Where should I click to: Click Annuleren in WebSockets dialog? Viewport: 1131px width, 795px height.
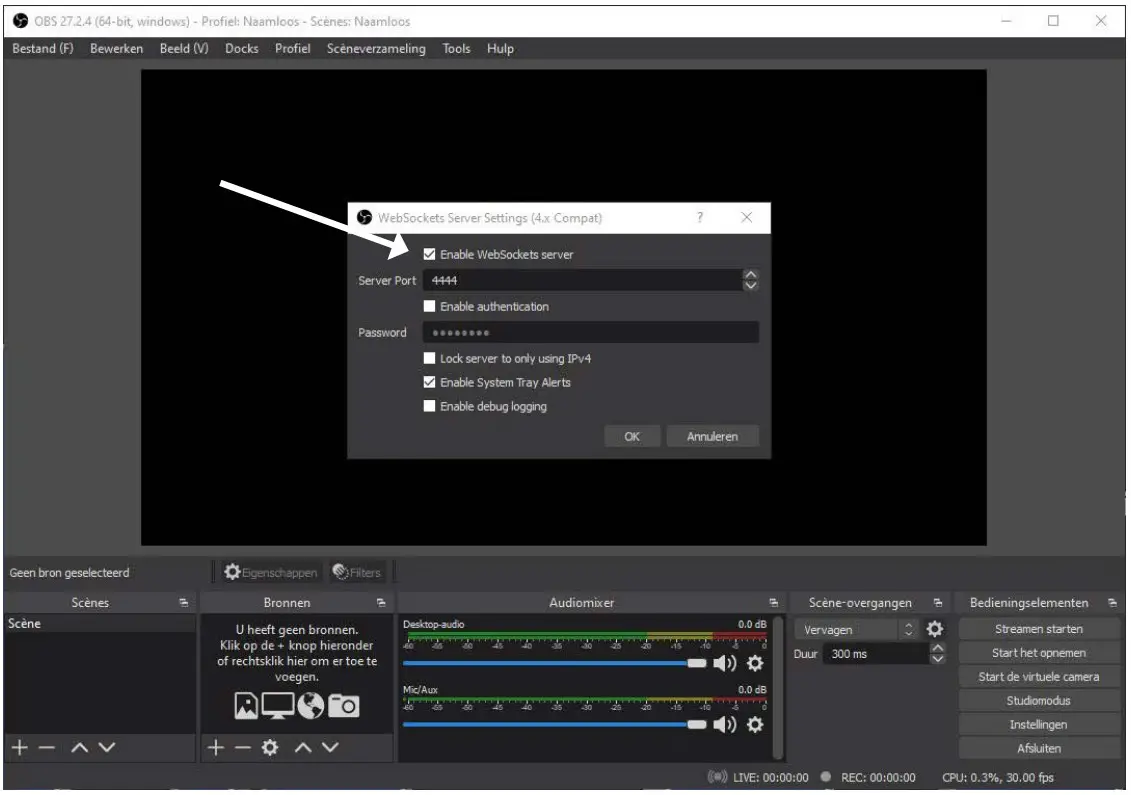pyautogui.click(x=713, y=436)
